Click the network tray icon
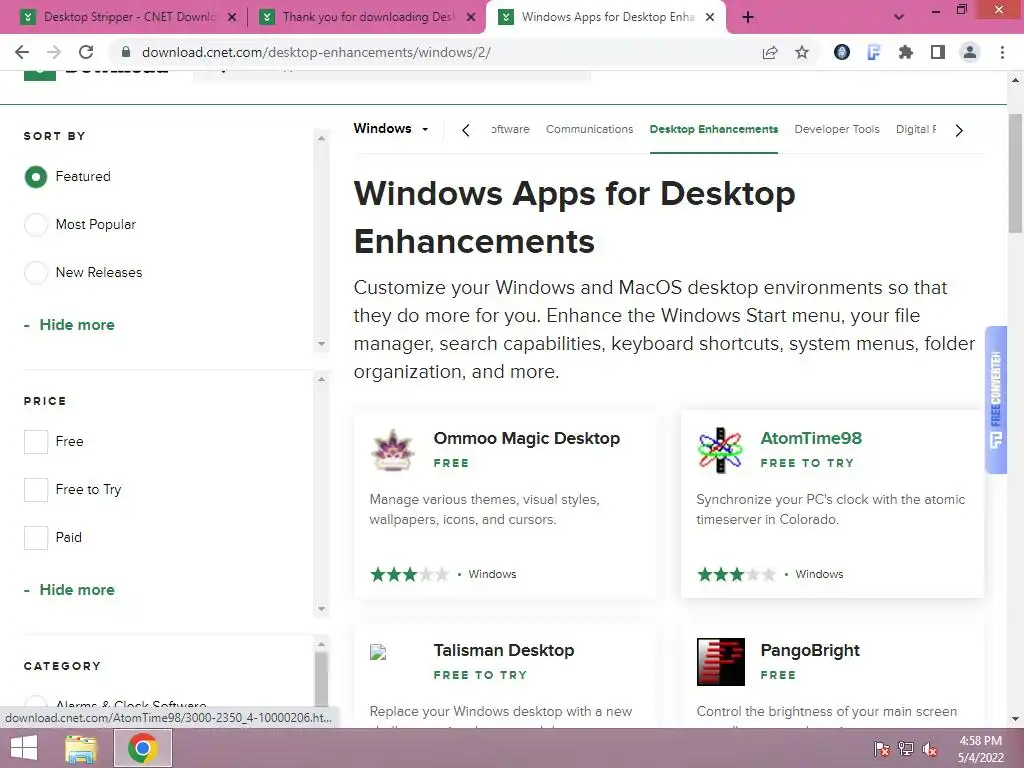The height and width of the screenshot is (768, 1024). 906,748
